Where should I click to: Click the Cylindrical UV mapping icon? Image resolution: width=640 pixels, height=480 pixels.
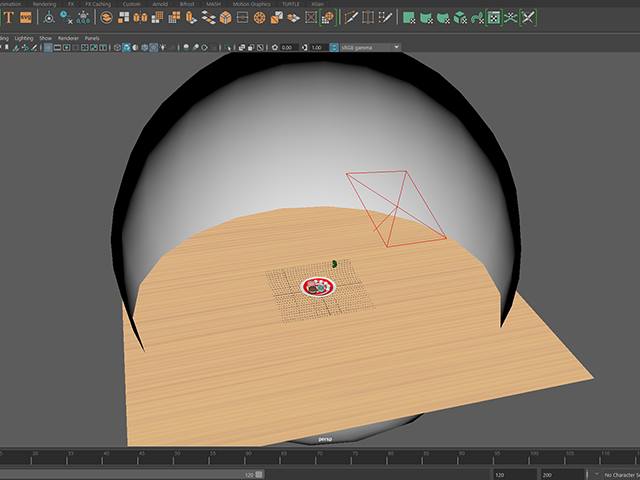point(426,18)
